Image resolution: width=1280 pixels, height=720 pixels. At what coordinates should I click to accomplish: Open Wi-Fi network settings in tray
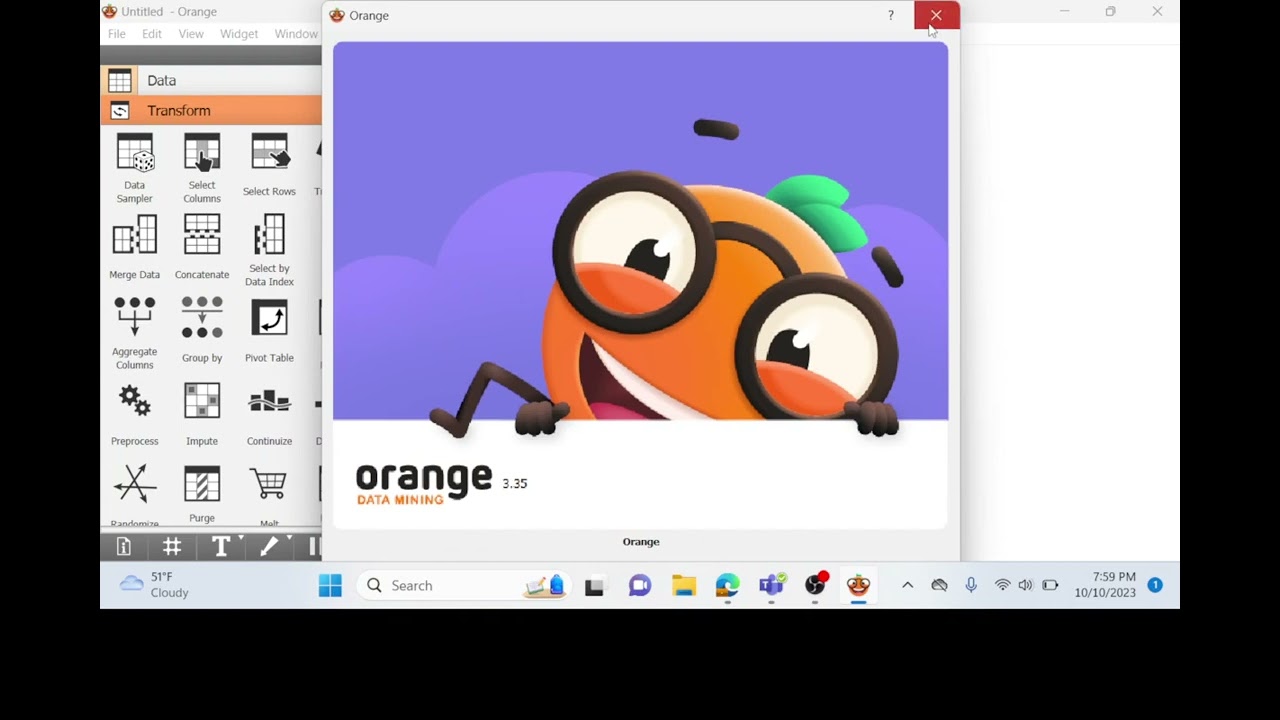(x=1002, y=586)
